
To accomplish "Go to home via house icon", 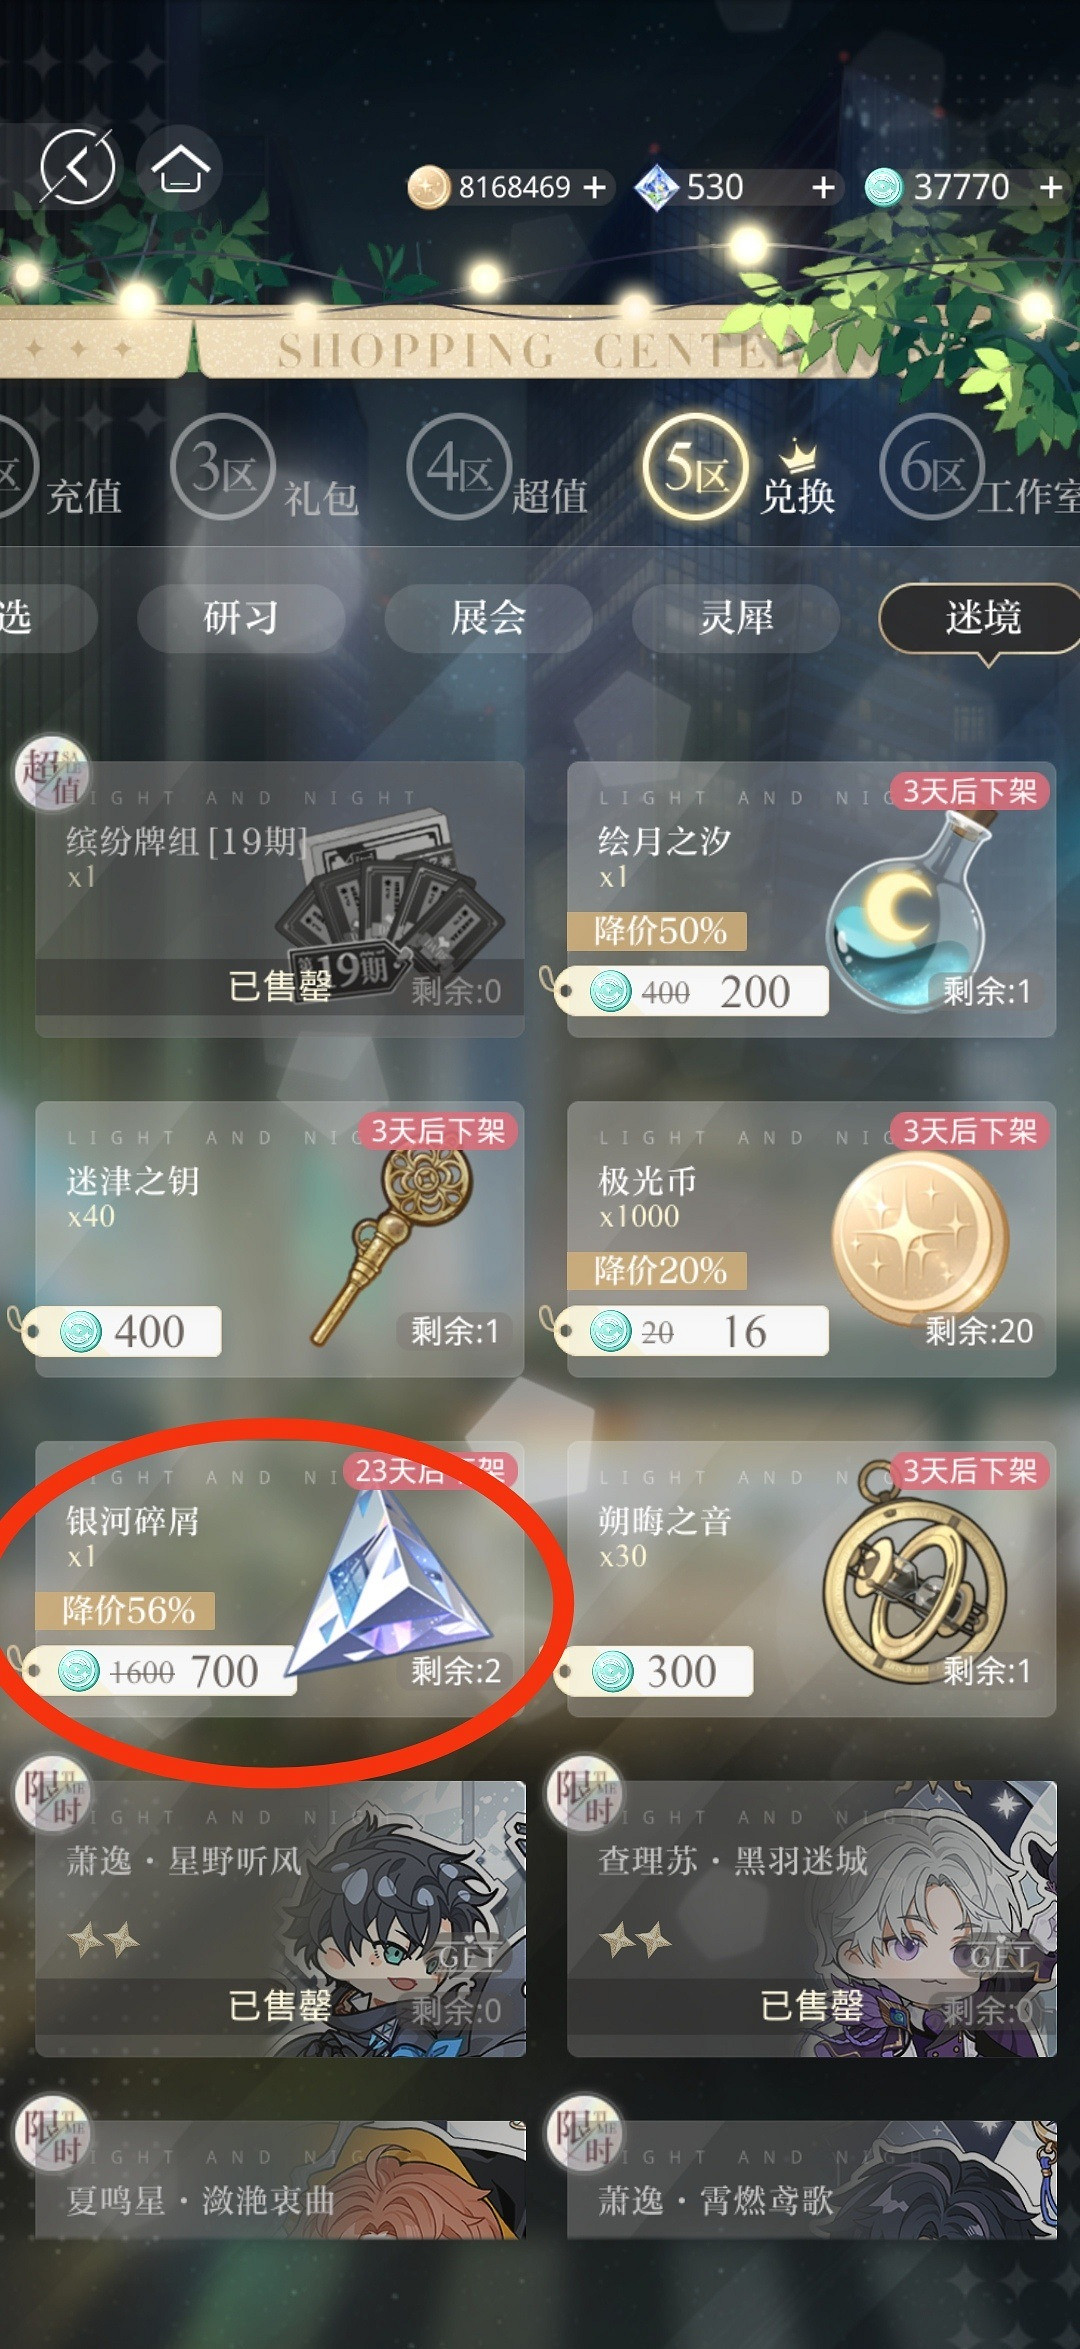I will (179, 168).
